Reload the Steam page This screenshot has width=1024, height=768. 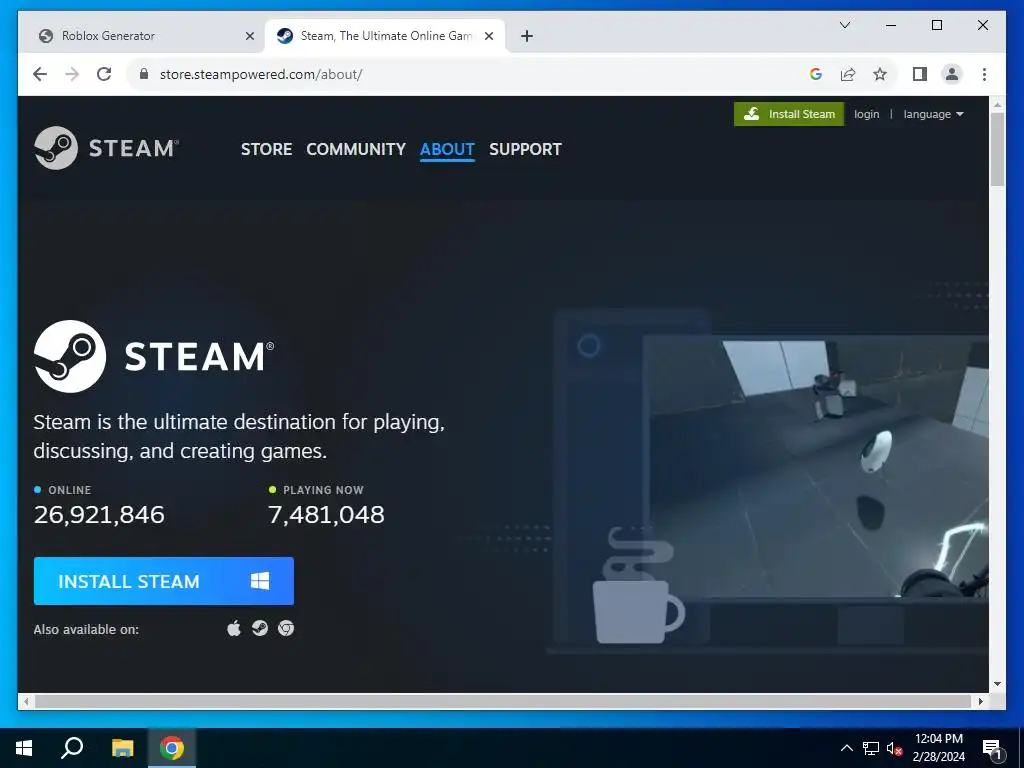pyautogui.click(x=104, y=74)
